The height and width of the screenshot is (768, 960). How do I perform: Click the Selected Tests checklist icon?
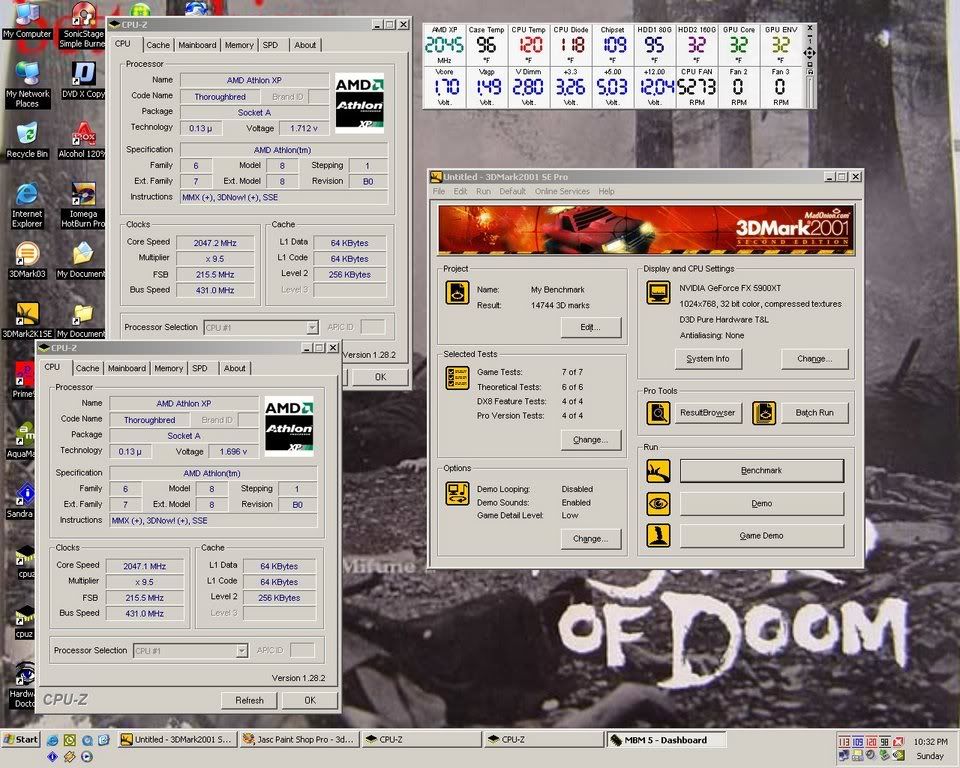point(457,378)
